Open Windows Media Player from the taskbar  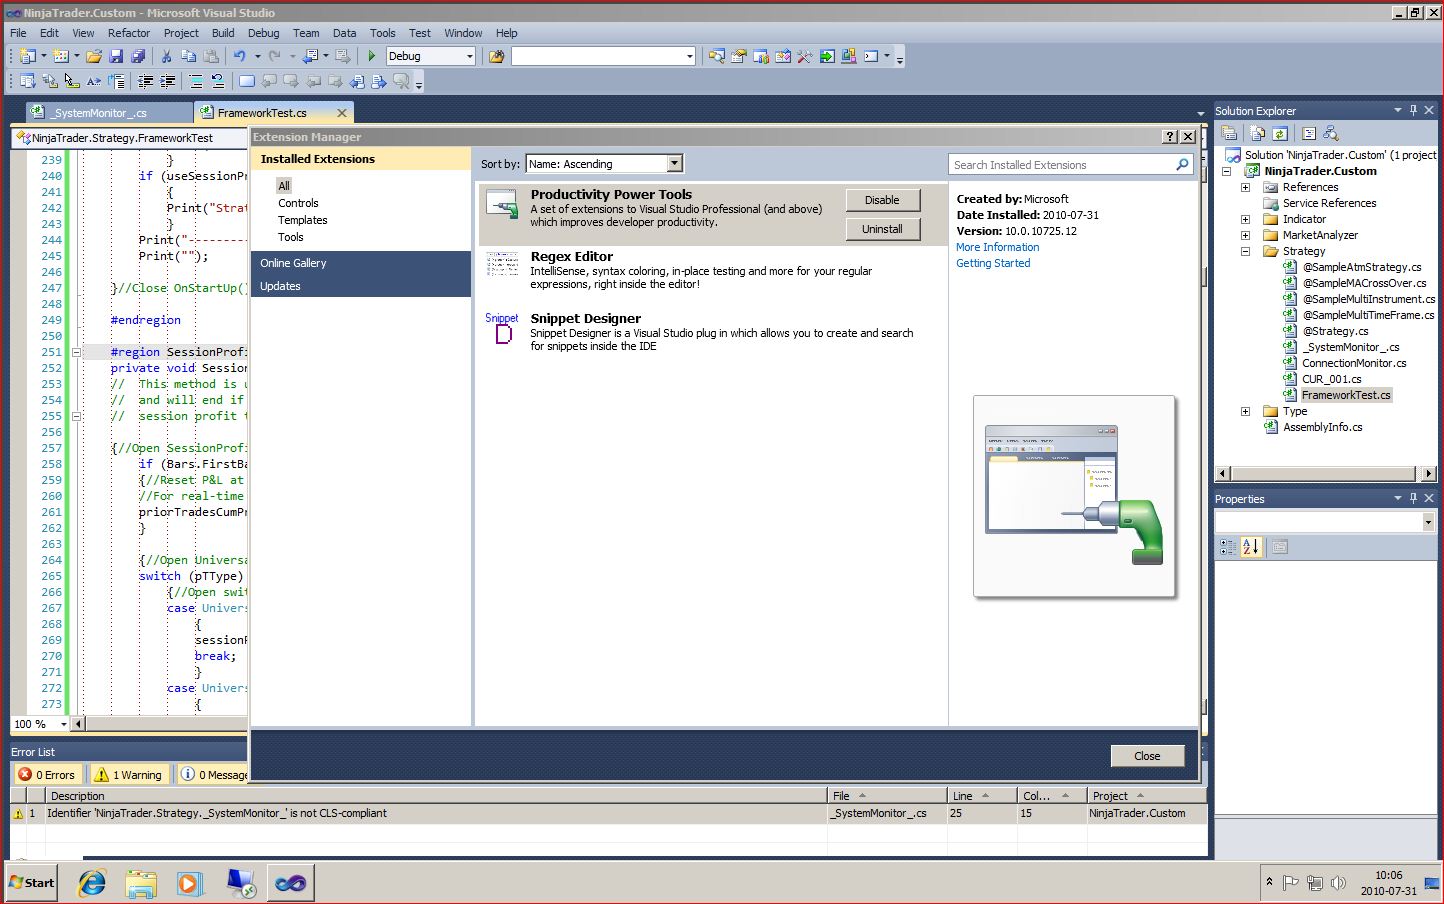(x=189, y=883)
